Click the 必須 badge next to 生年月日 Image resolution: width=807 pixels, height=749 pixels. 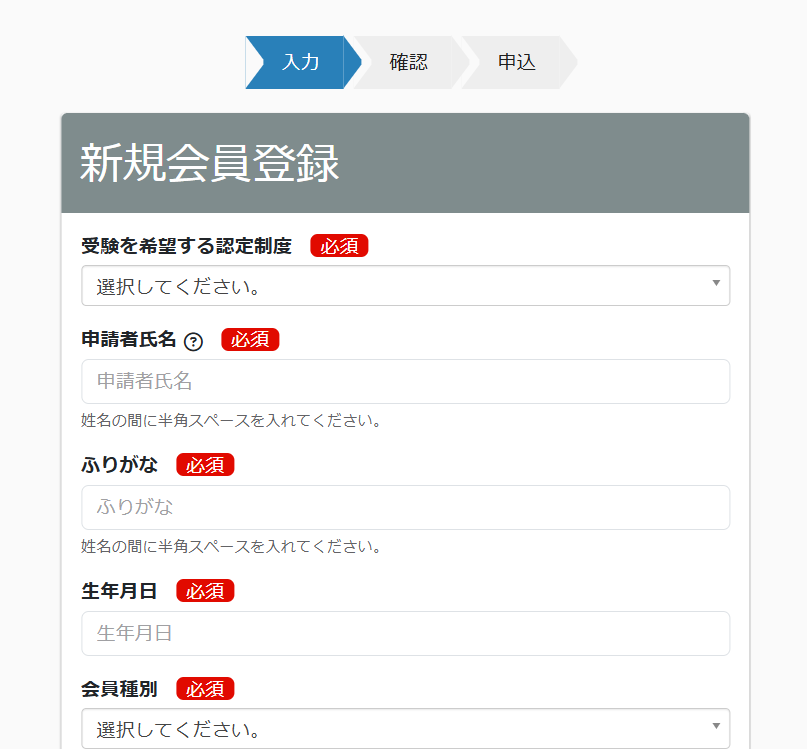click(x=205, y=591)
